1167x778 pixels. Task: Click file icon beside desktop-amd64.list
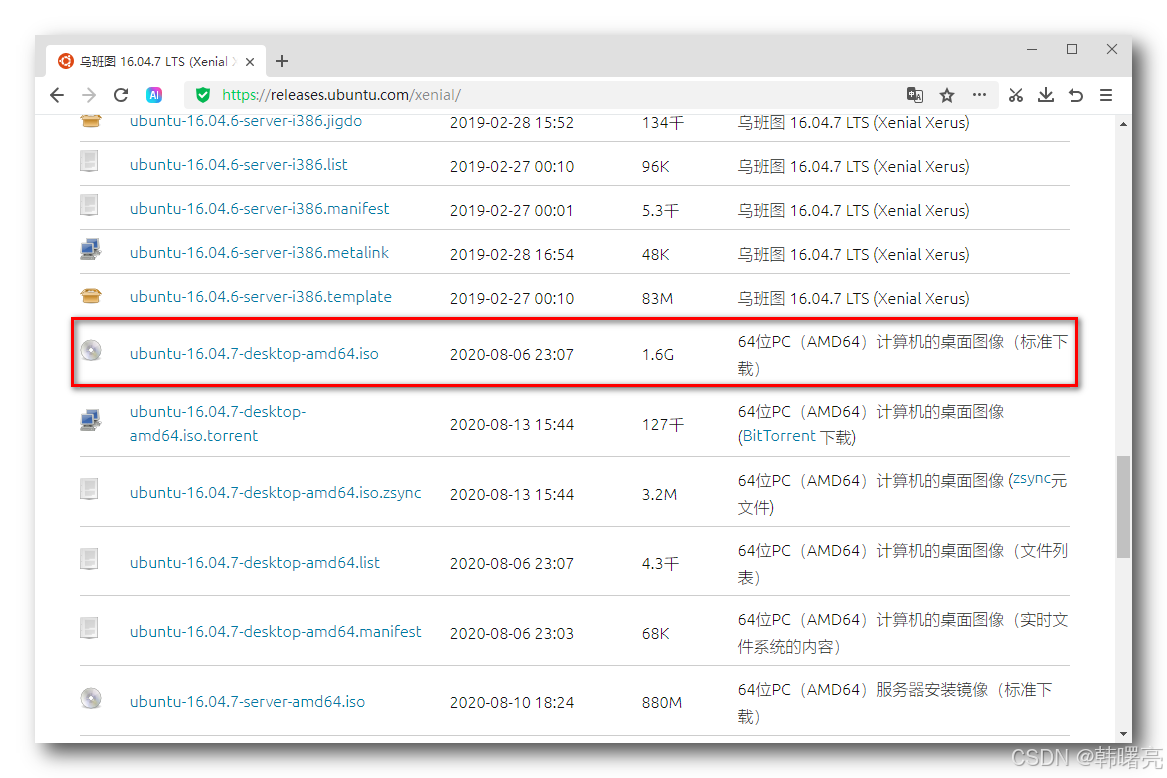coord(89,559)
